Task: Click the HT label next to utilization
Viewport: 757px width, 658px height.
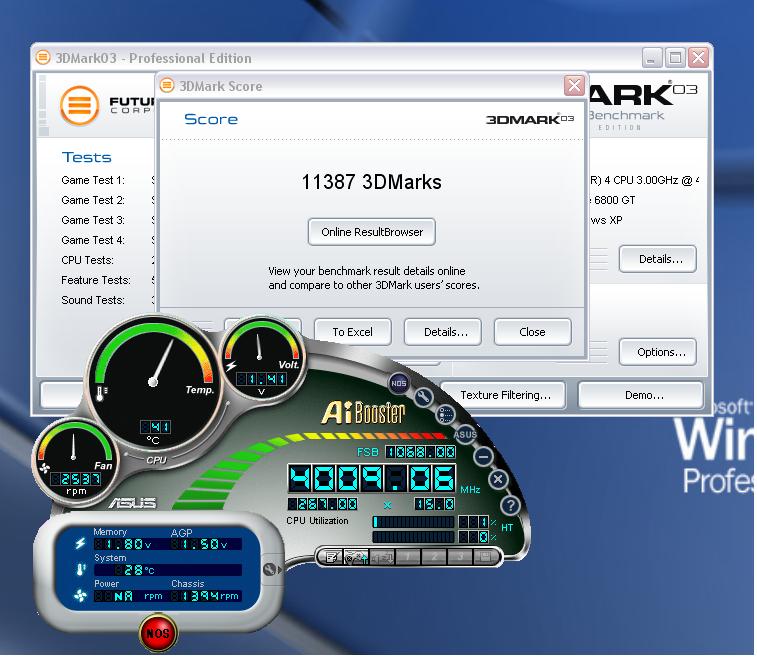Action: point(506,528)
